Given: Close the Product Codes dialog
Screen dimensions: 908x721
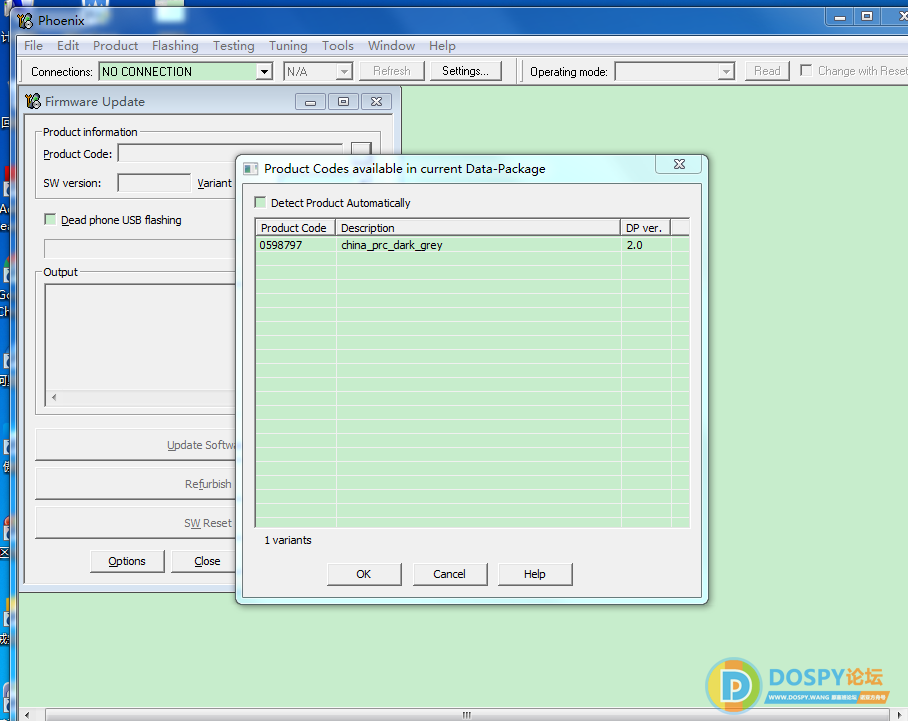Looking at the screenshot, I should click(679, 164).
